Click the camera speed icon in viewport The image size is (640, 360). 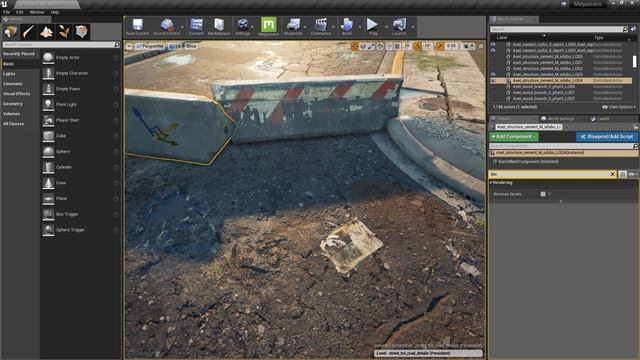click(466, 47)
